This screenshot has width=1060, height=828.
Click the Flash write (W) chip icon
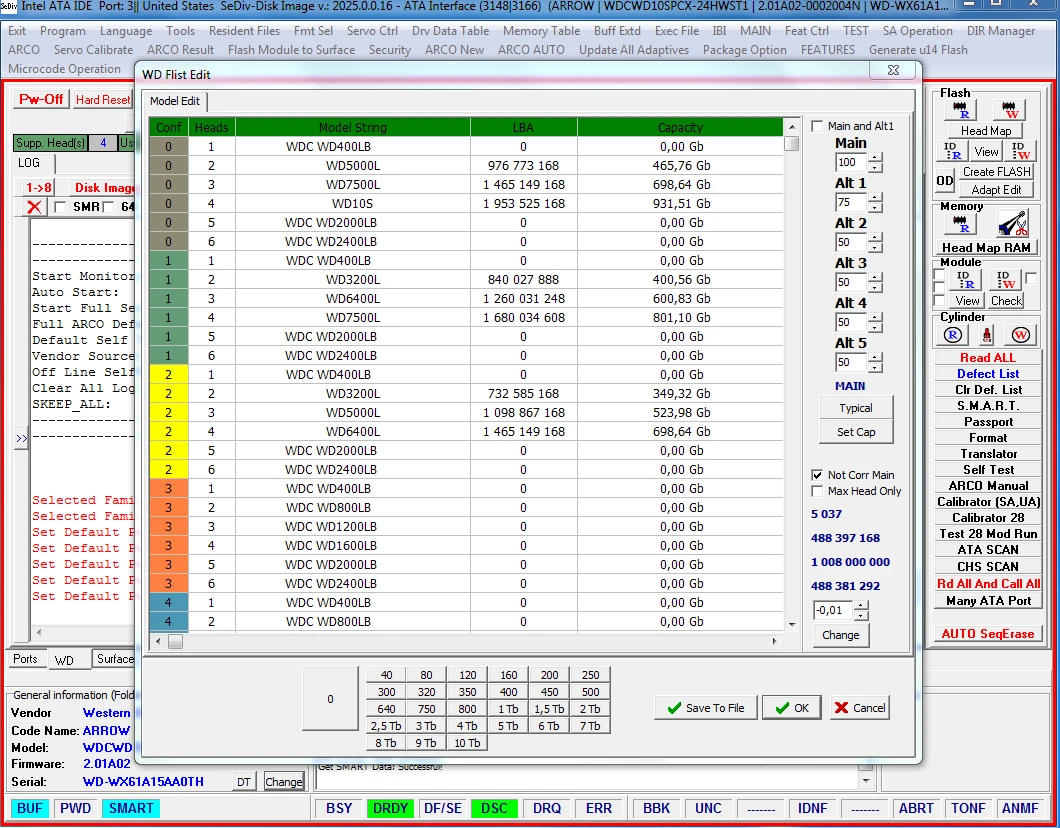(1009, 109)
